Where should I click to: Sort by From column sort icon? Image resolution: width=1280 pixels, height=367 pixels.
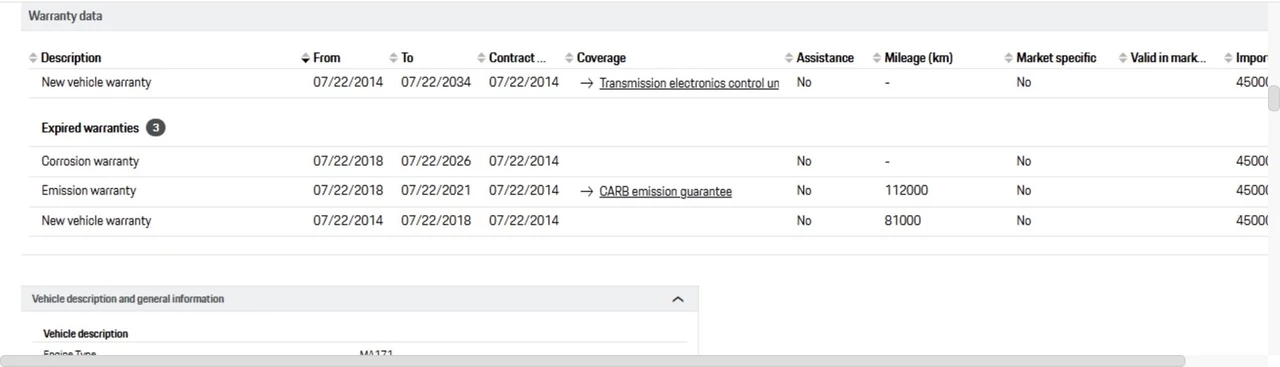[305, 58]
